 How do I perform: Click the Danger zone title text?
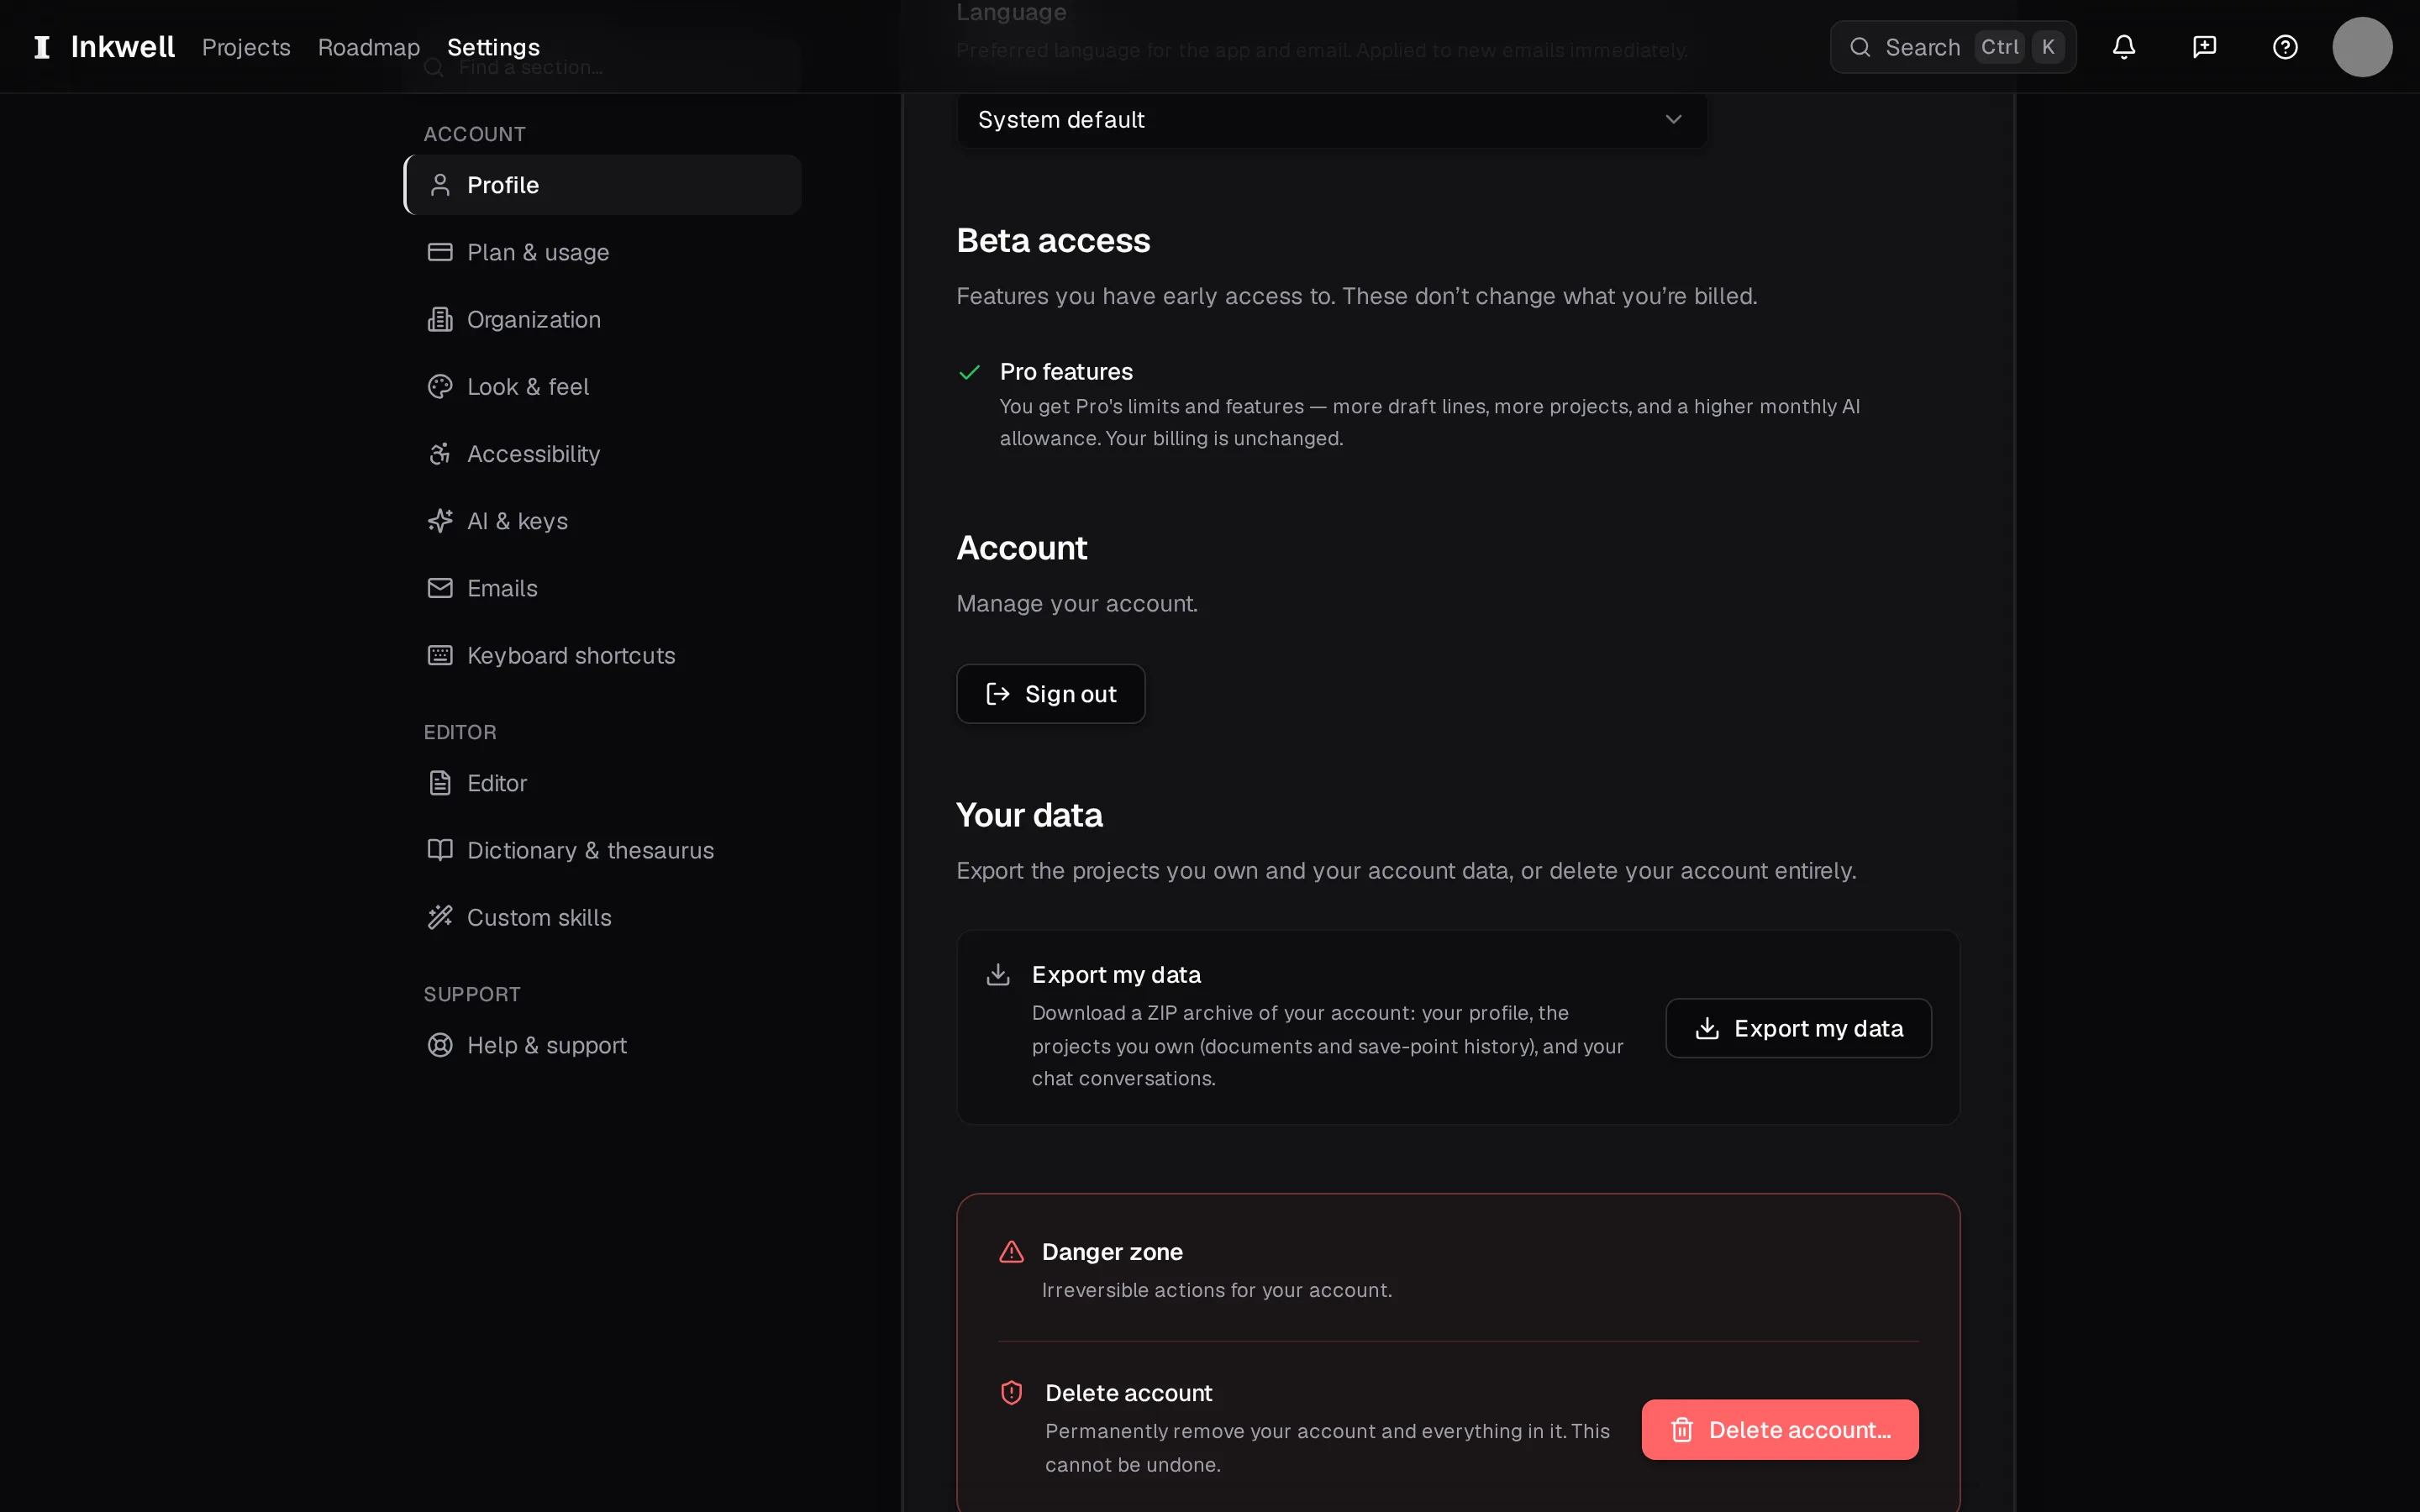tap(1112, 1252)
